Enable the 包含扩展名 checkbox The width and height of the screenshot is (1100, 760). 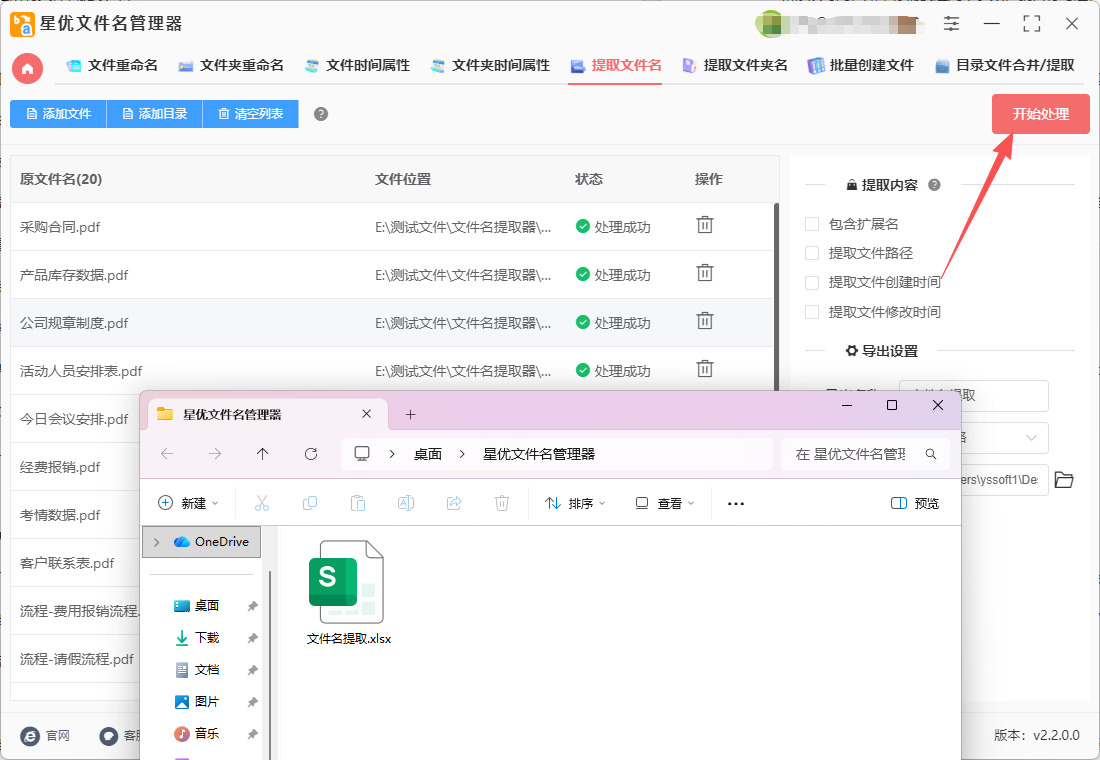click(812, 224)
